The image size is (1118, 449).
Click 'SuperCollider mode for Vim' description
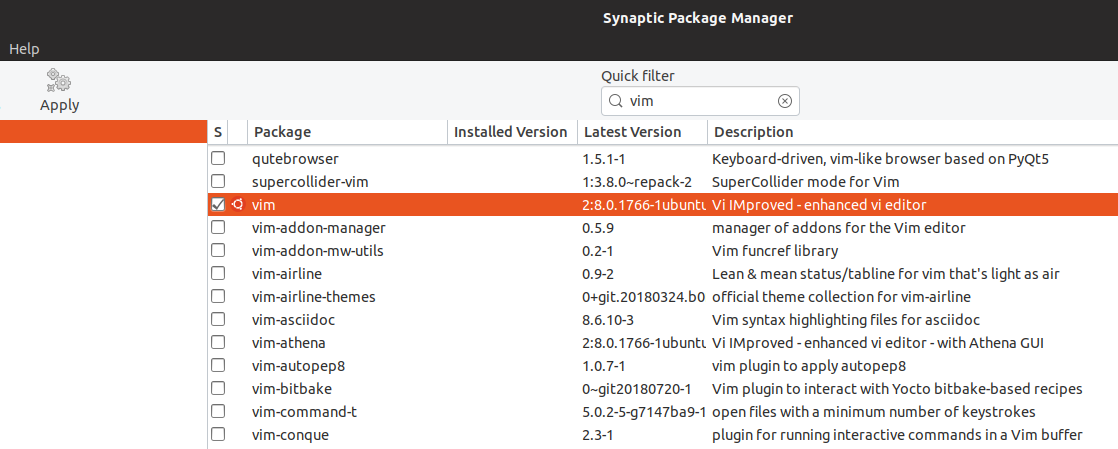(806, 182)
